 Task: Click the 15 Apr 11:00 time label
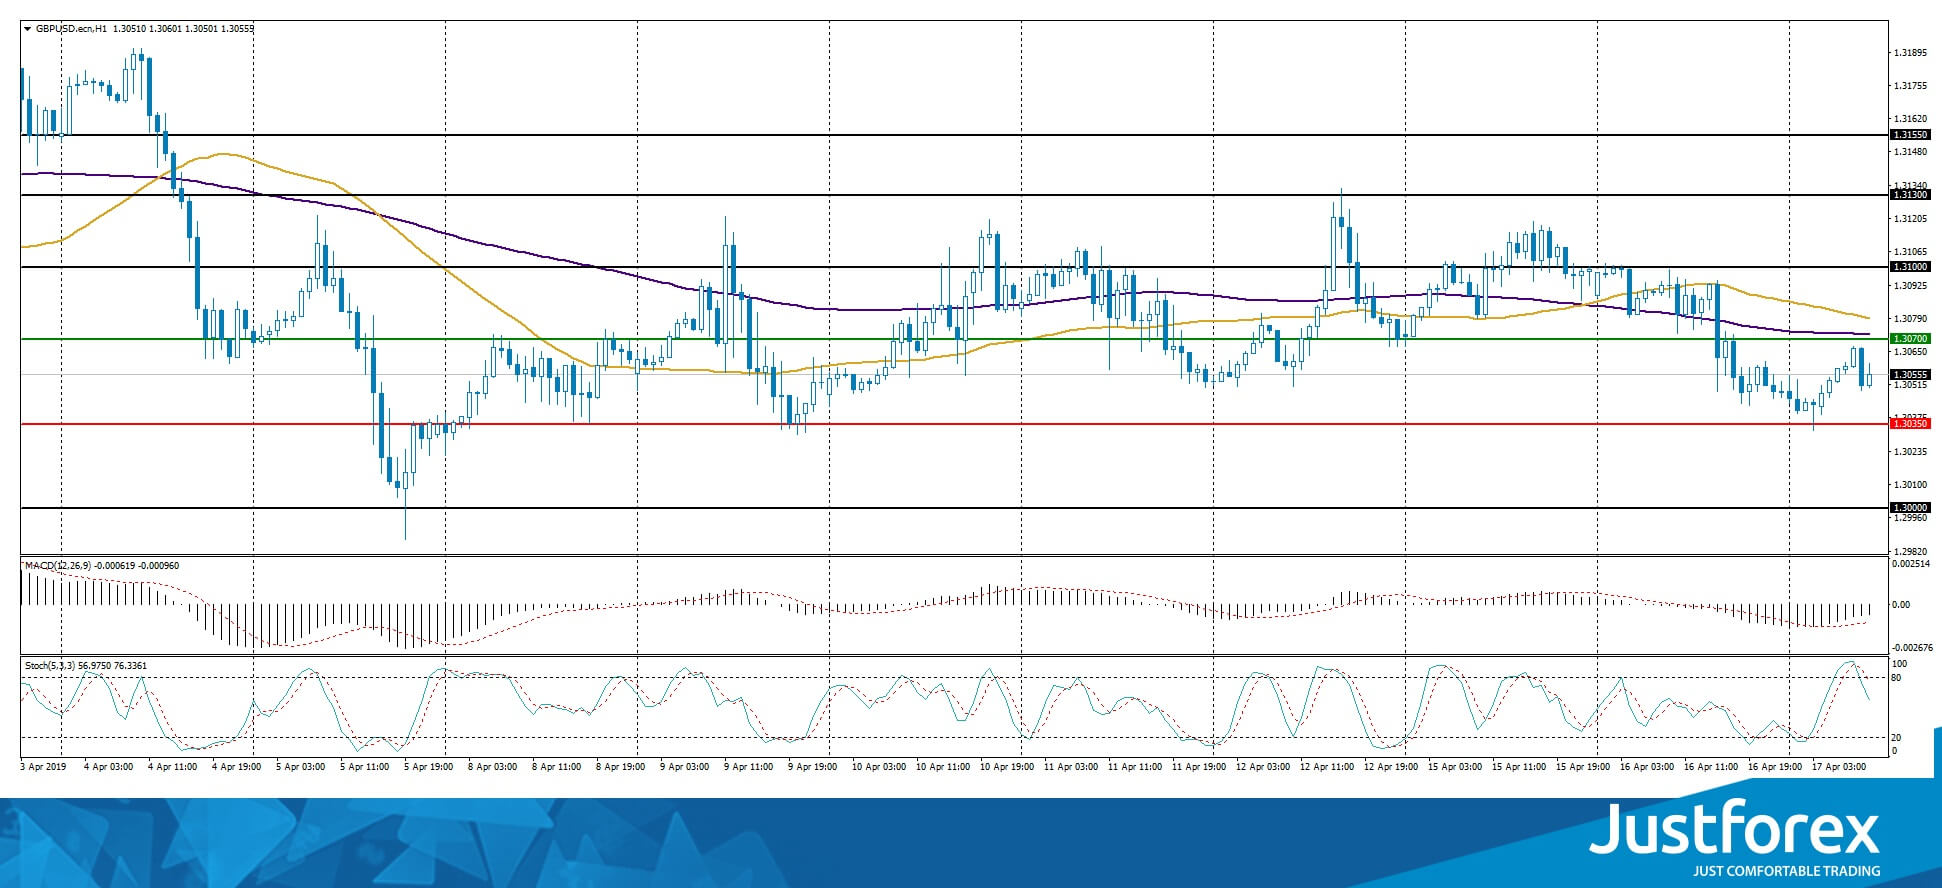coord(1518,767)
